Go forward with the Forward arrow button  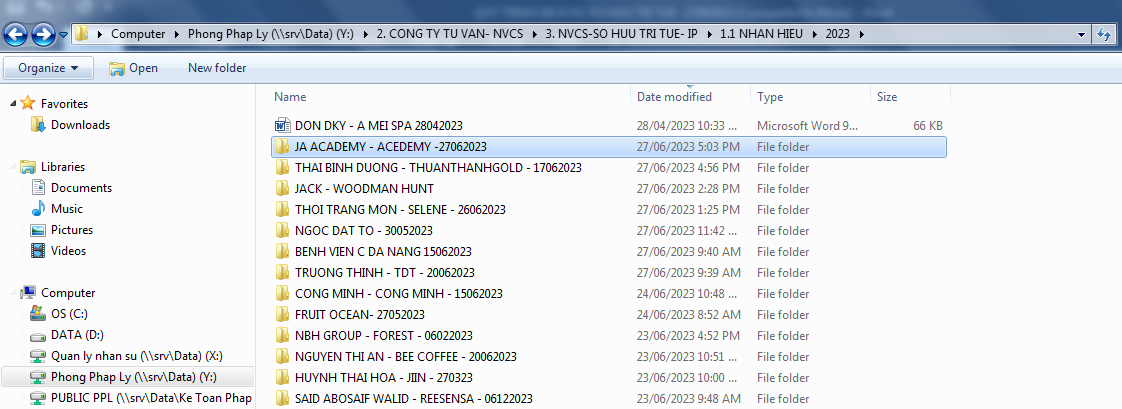pyautogui.click(x=44, y=34)
